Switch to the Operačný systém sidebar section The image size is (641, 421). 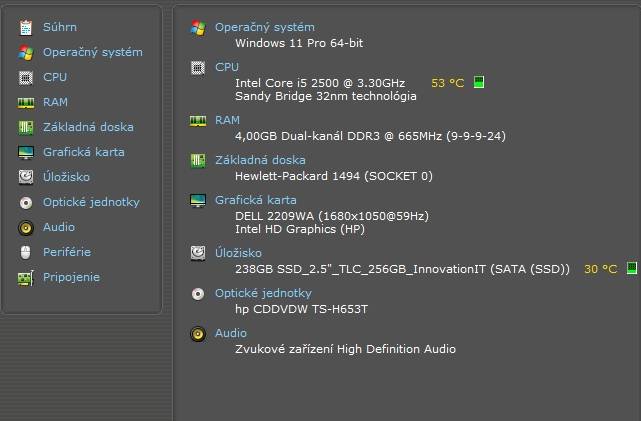(93, 52)
